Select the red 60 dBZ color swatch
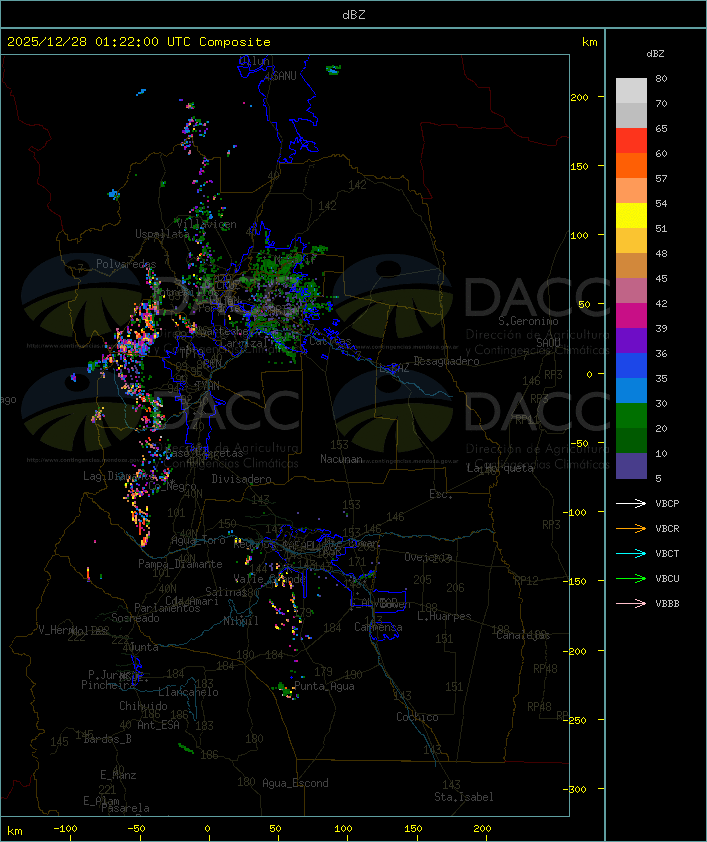This screenshot has width=707, height=842. pos(631,141)
